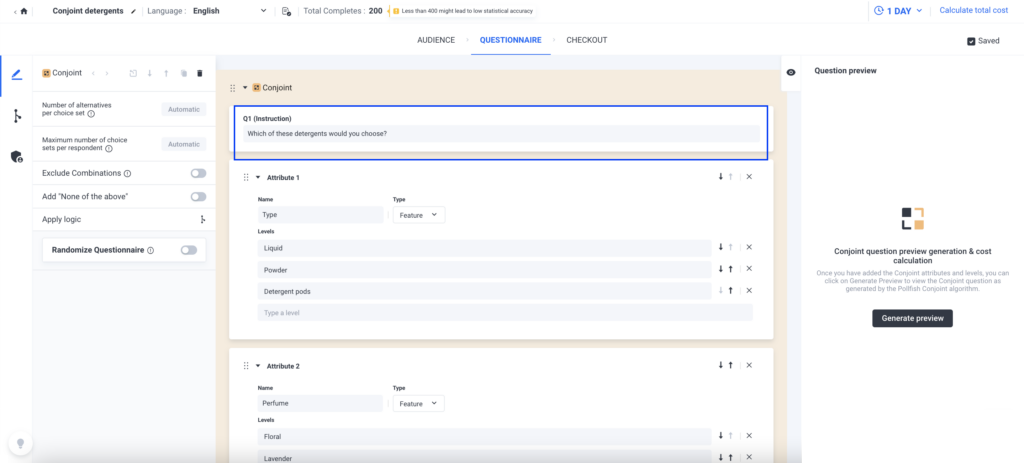Image resolution: width=1024 pixels, height=463 pixels.
Task: Collapse the Conjoint block
Action: point(245,88)
